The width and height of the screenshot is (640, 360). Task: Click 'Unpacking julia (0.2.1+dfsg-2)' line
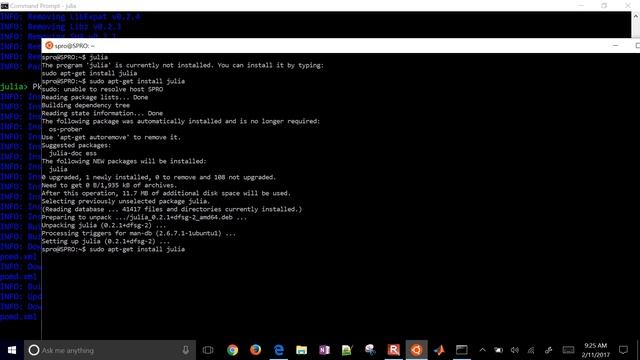104,225
